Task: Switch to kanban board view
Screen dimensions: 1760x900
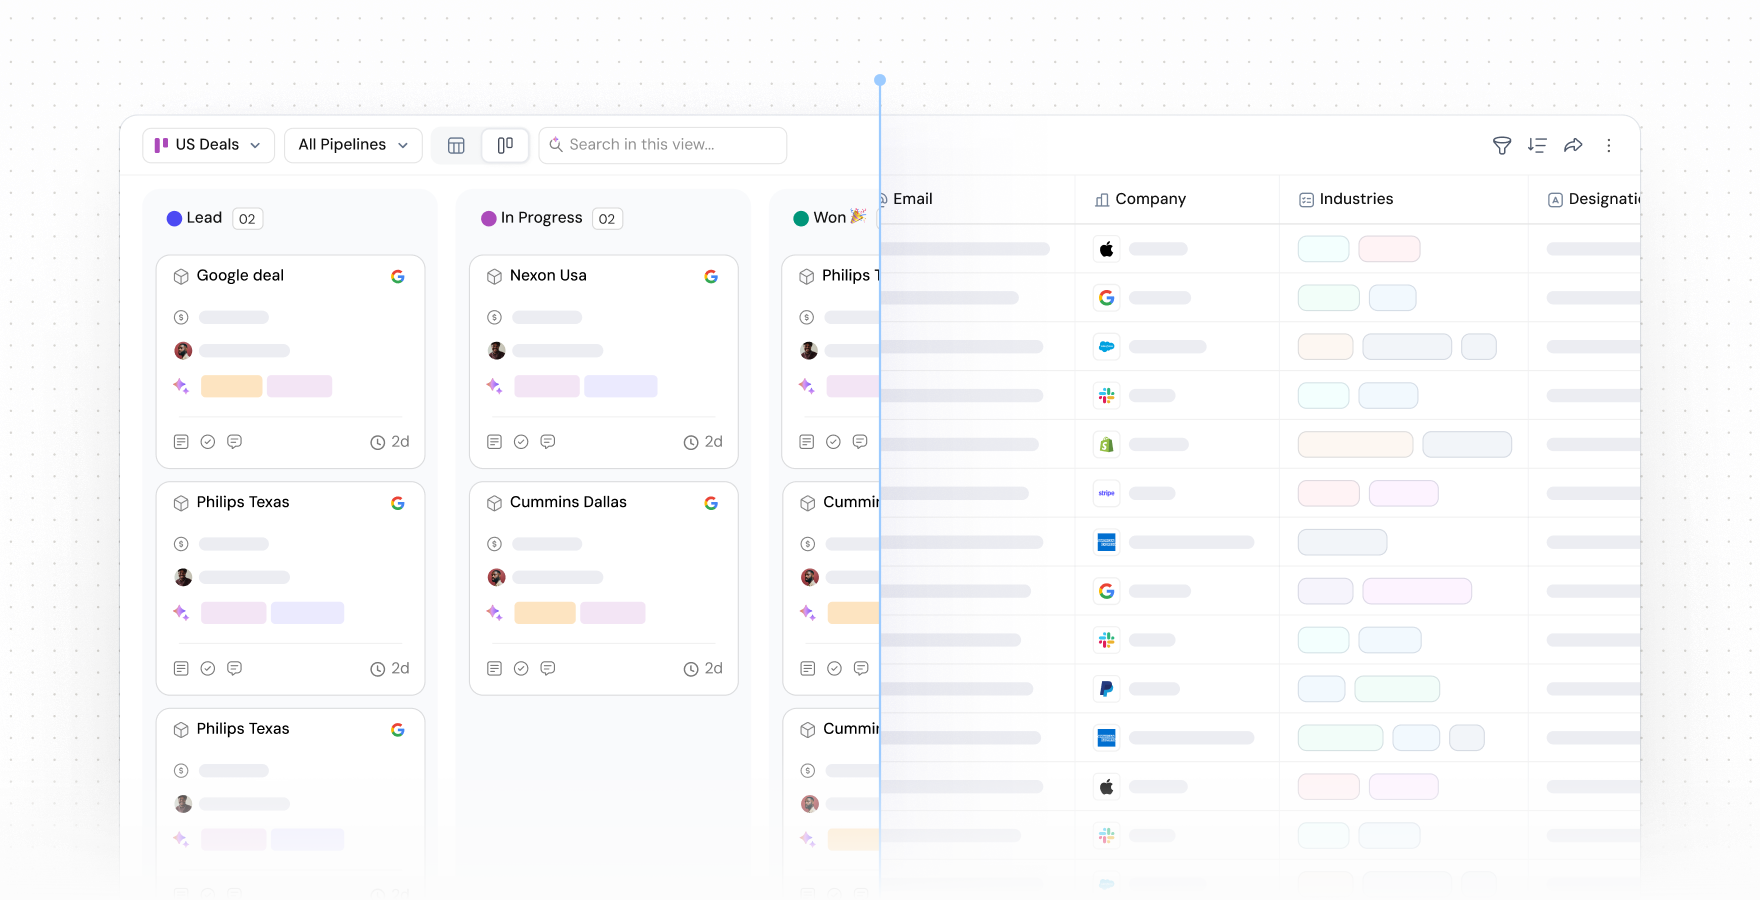Action: click(505, 146)
